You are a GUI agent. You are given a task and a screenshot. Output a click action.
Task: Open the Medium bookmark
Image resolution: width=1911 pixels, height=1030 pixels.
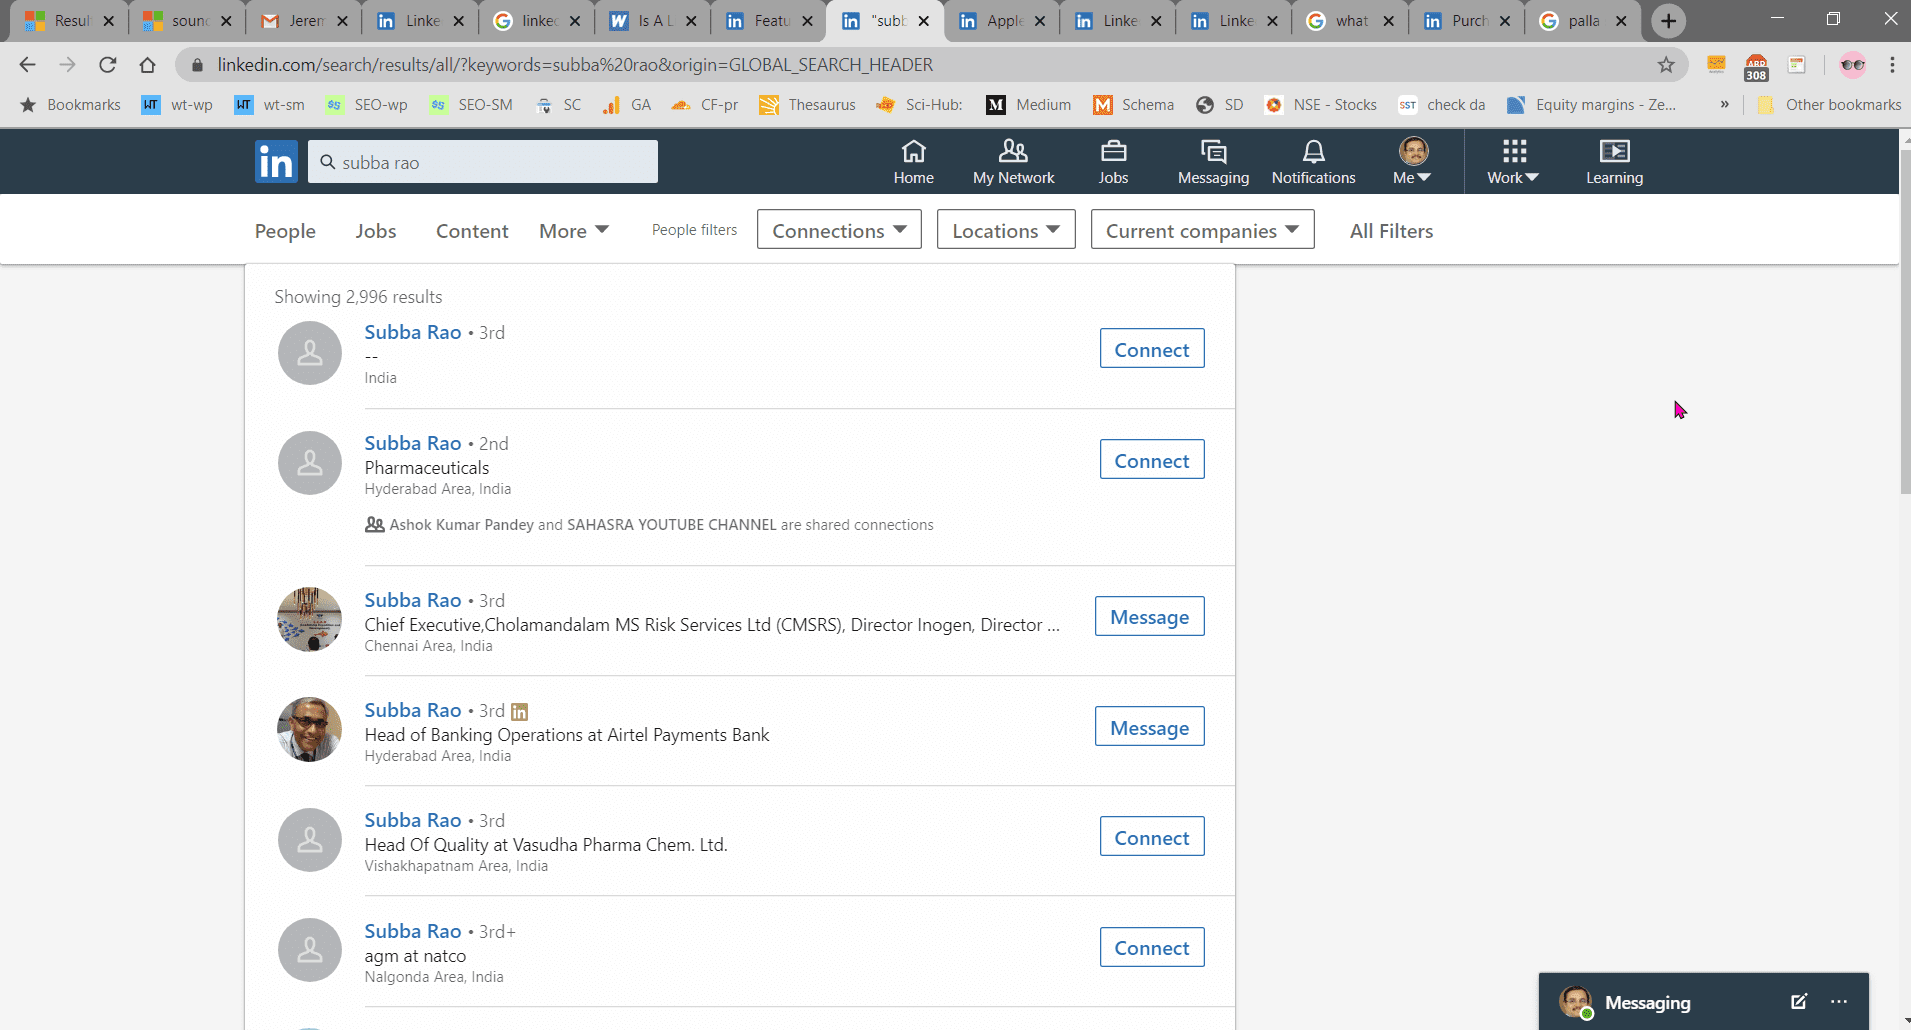pos(1028,105)
